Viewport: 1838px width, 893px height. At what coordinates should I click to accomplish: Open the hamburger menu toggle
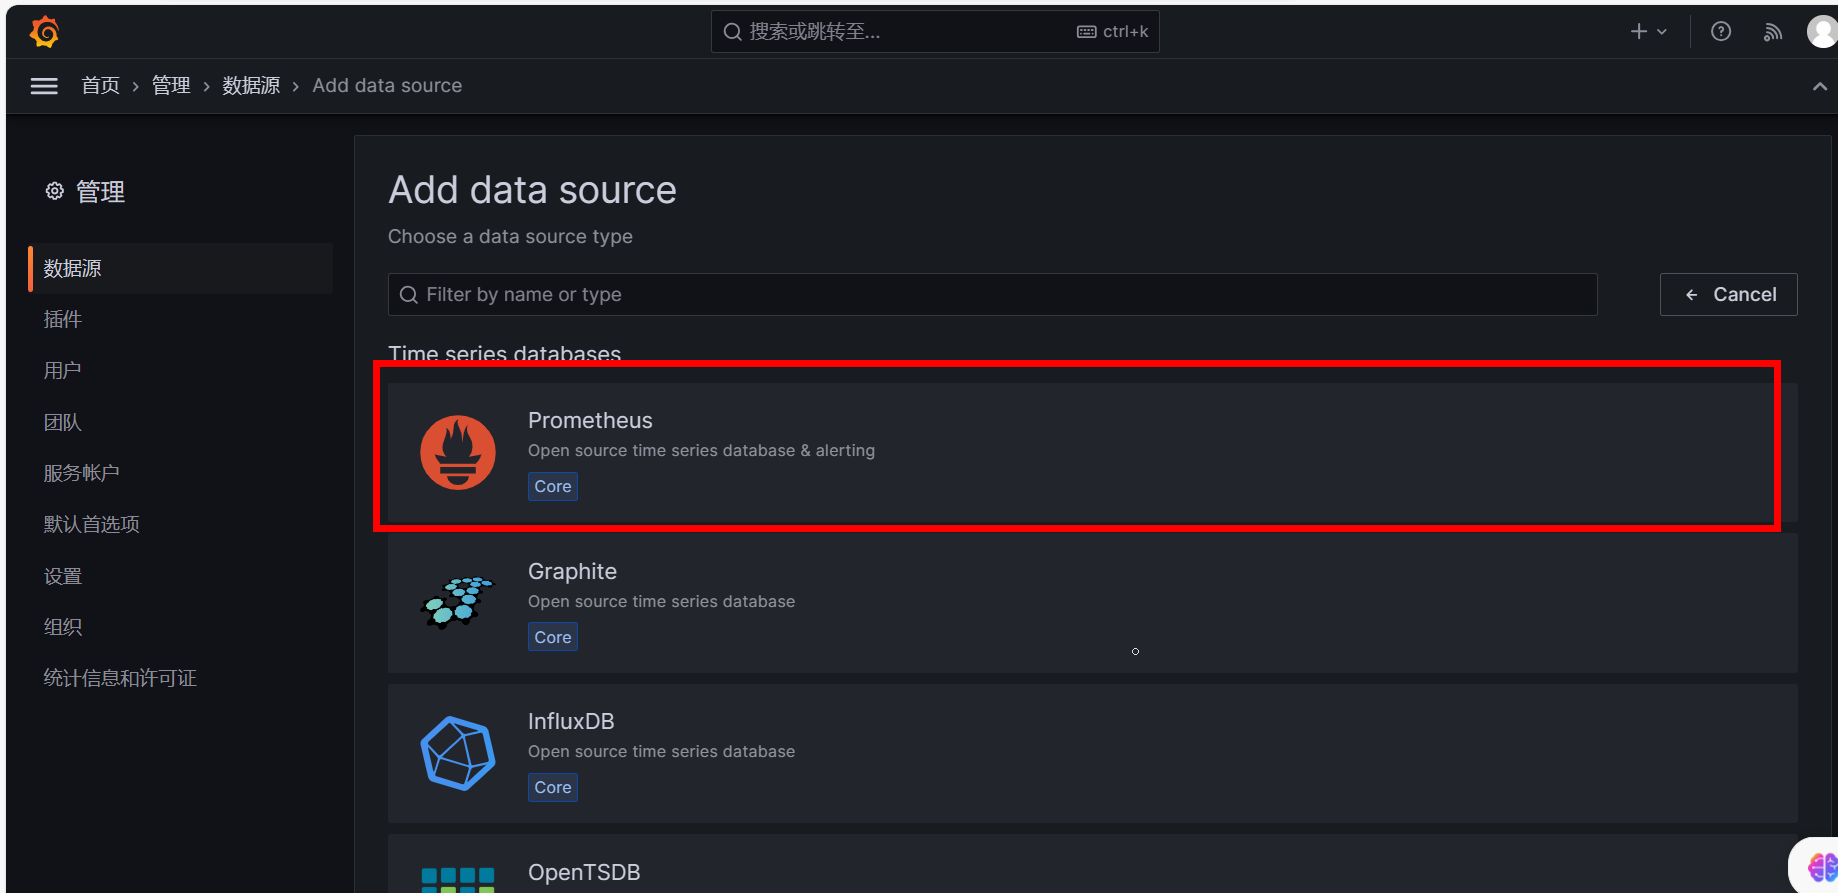click(44, 86)
